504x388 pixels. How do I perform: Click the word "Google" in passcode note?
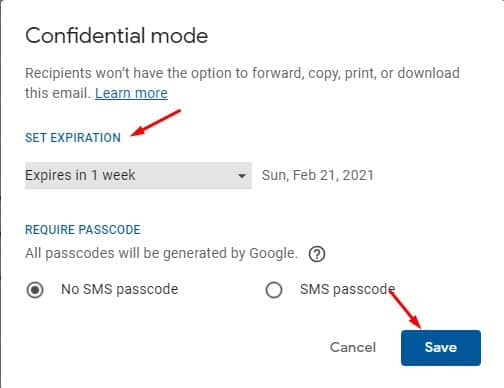click(272, 254)
